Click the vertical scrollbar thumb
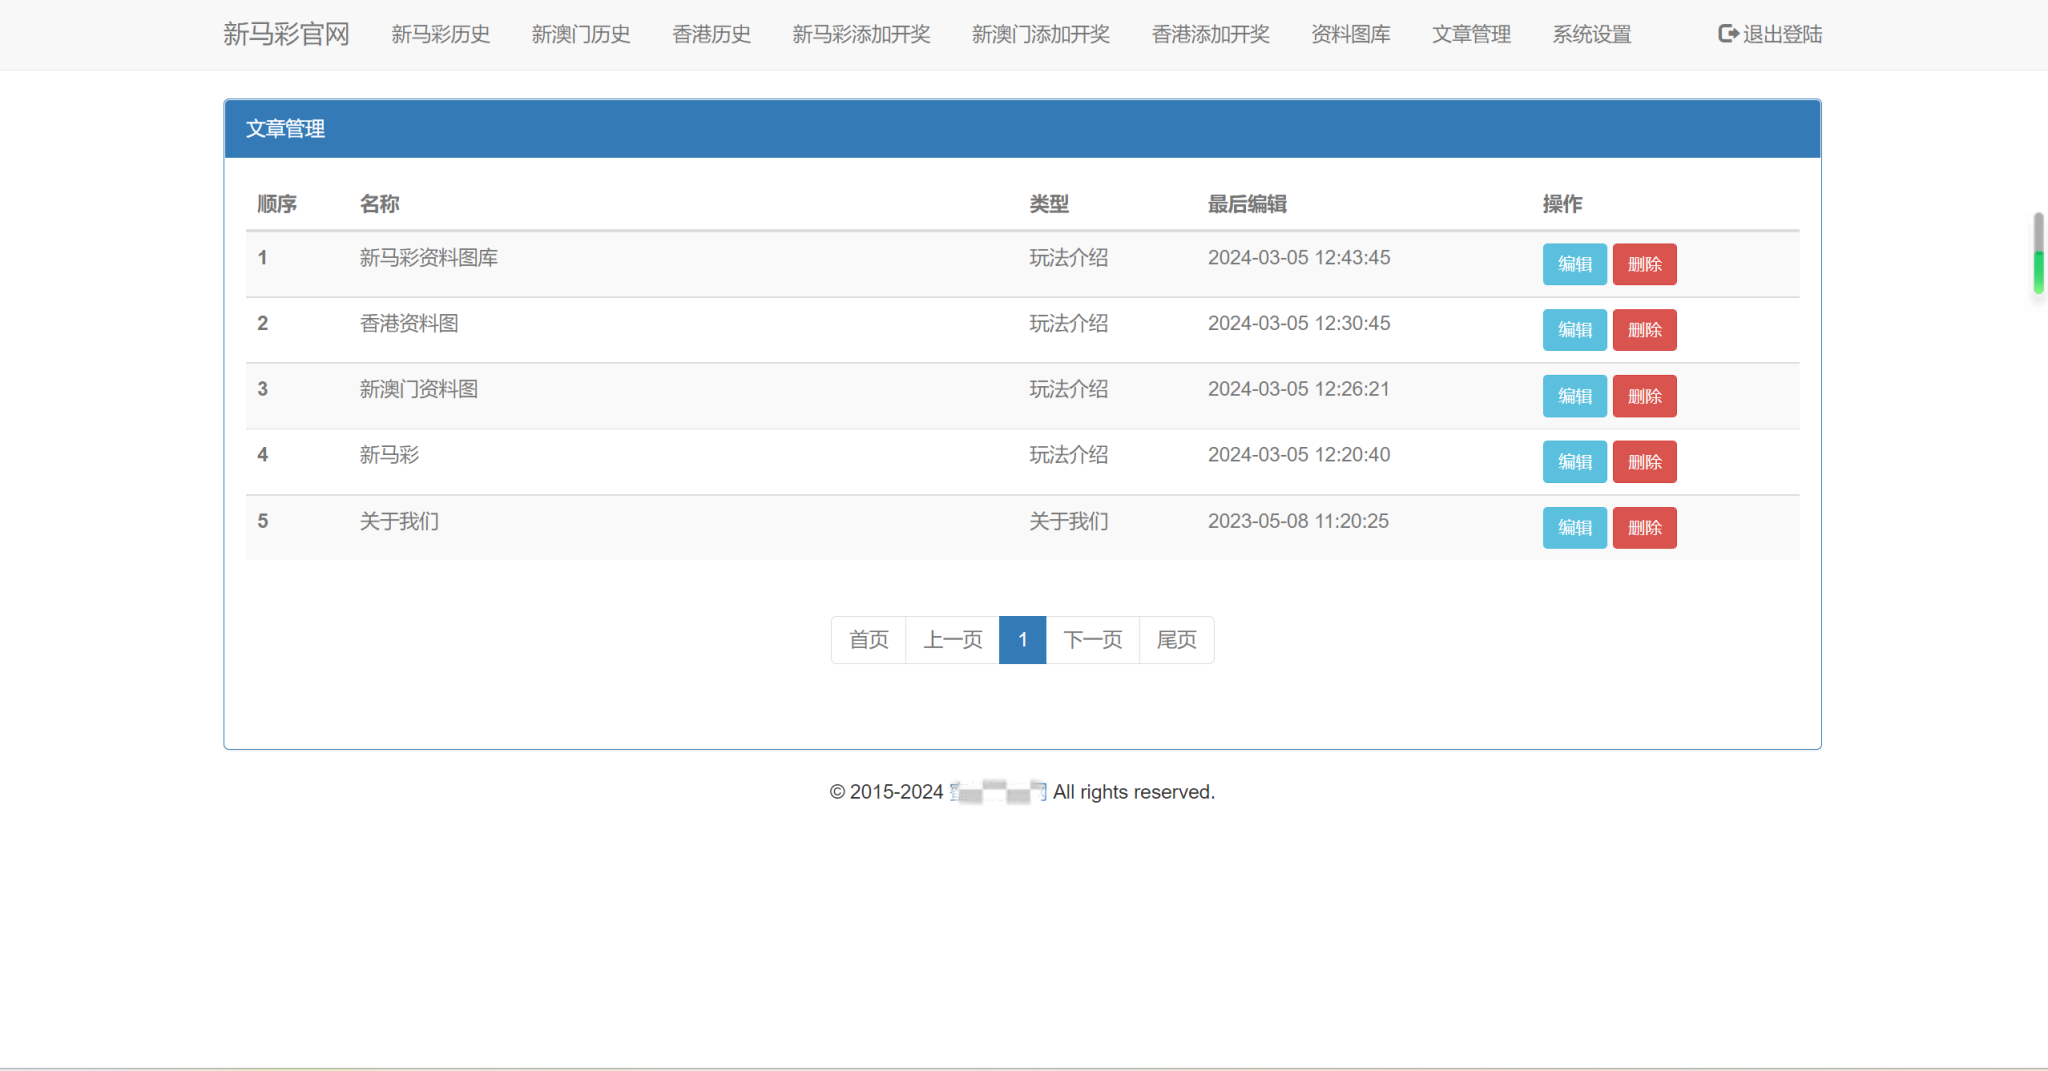 [2038, 253]
